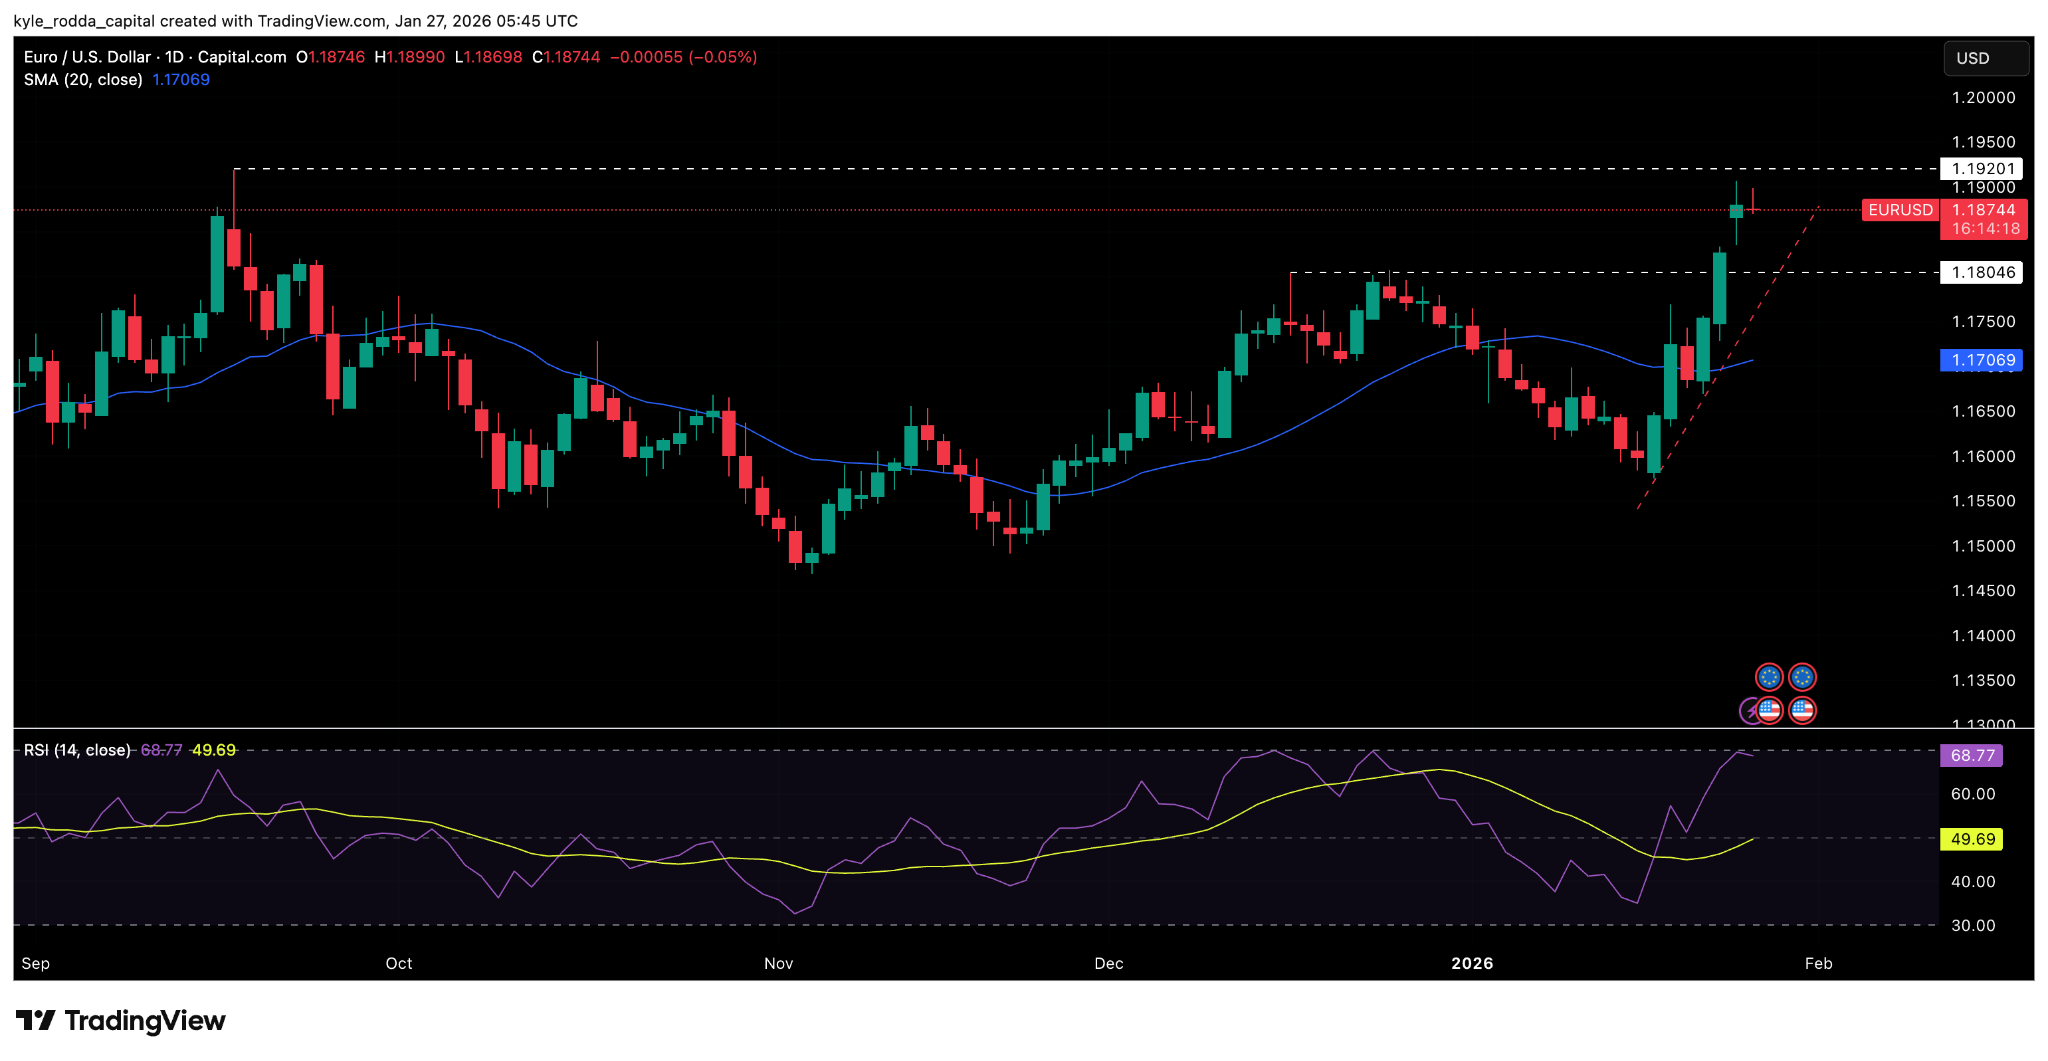Click the 1.19201 resistance level label
The image size is (2048, 1061).
pos(1983,169)
